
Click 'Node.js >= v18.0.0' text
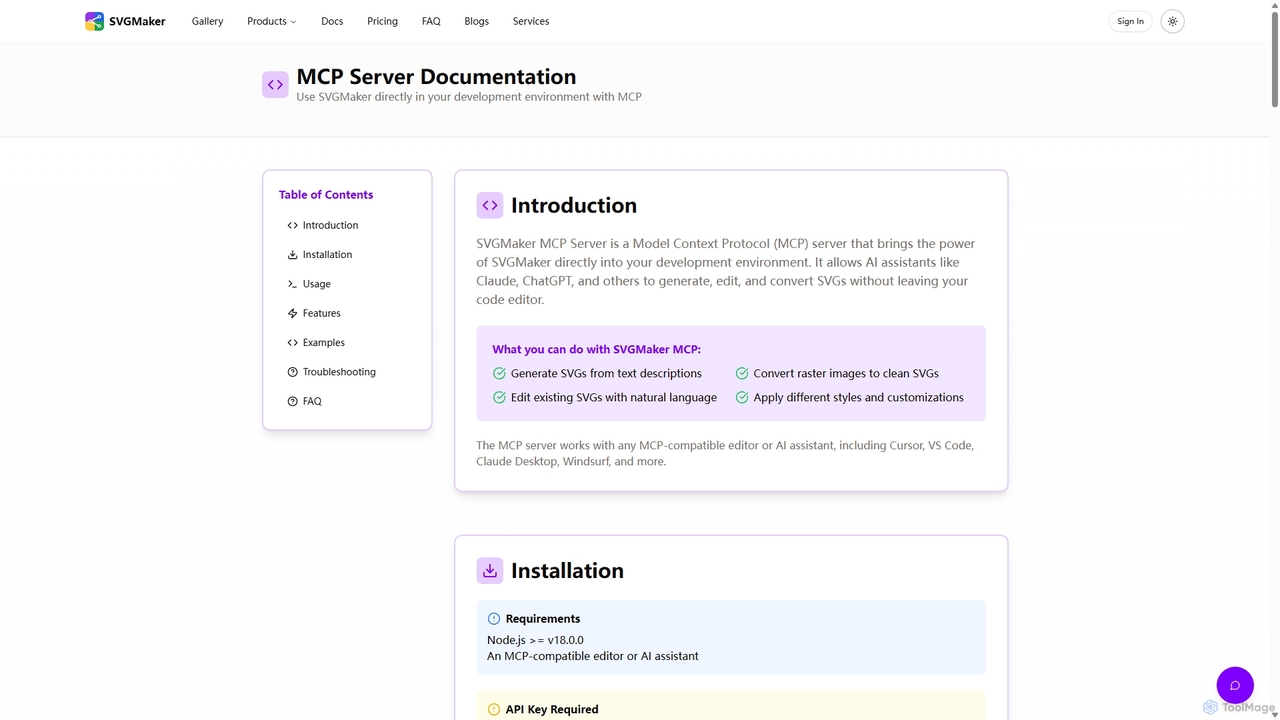pyautogui.click(x=535, y=640)
